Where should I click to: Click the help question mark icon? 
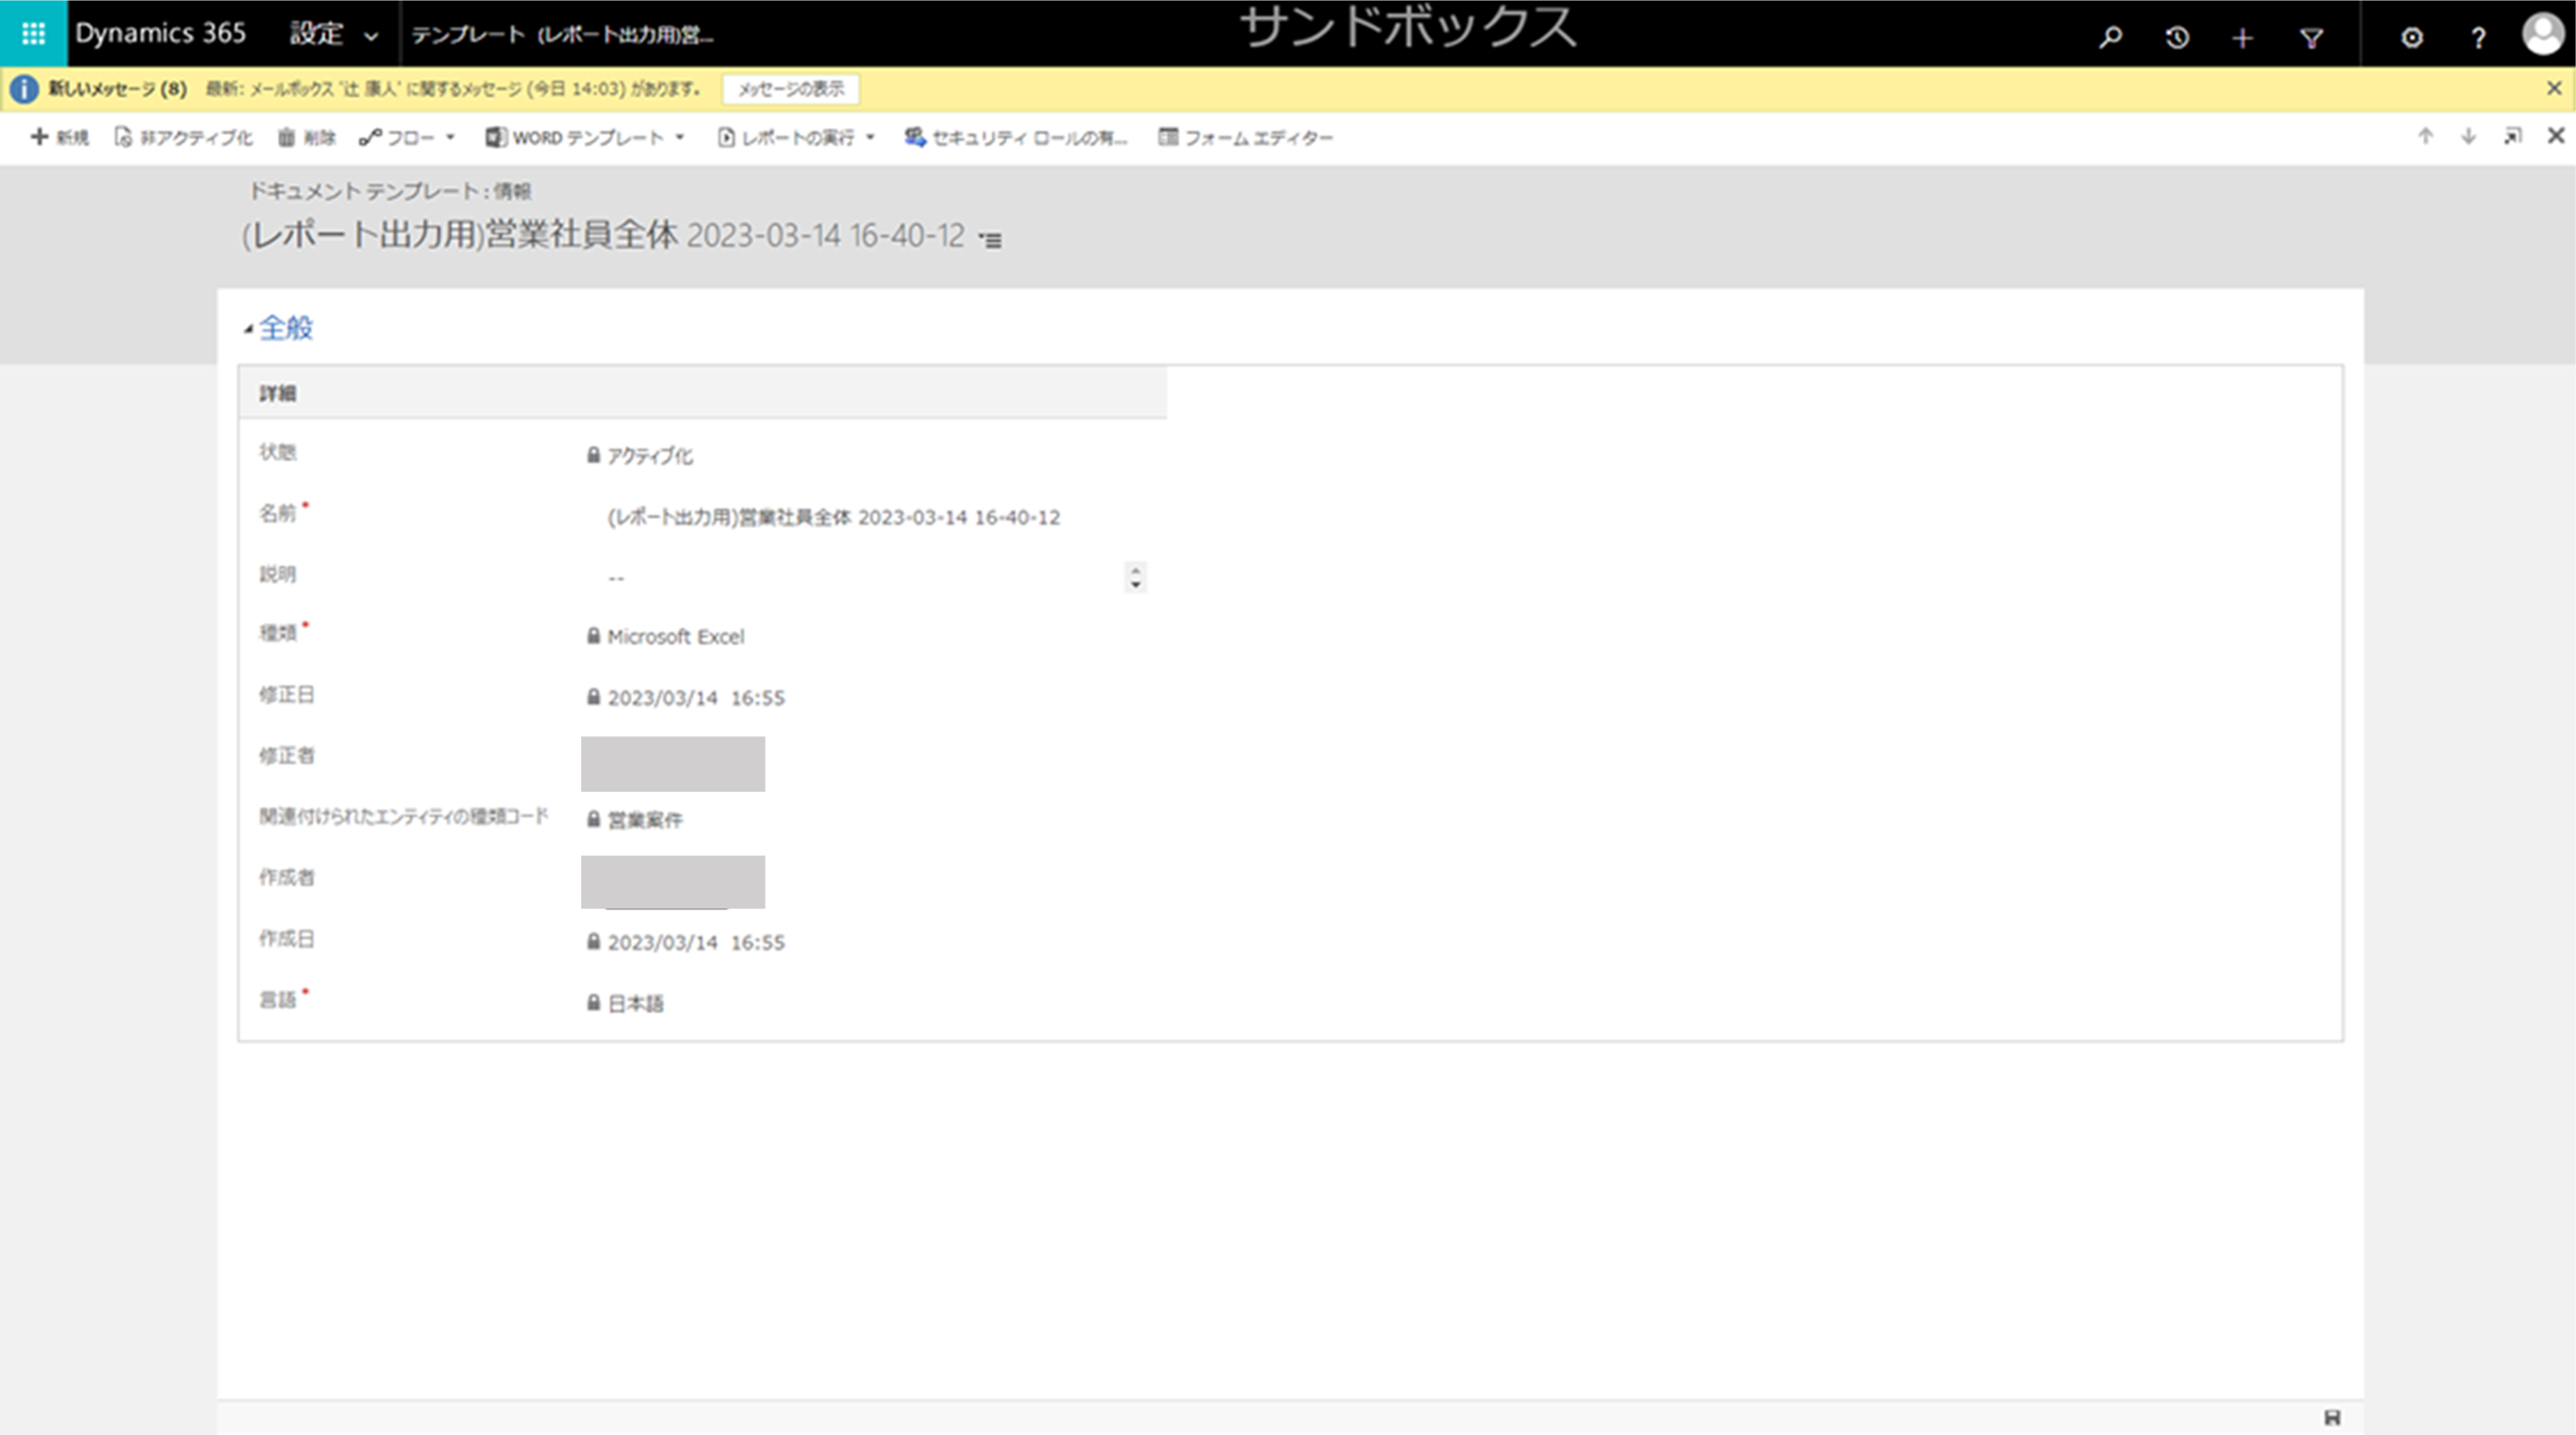[2478, 38]
